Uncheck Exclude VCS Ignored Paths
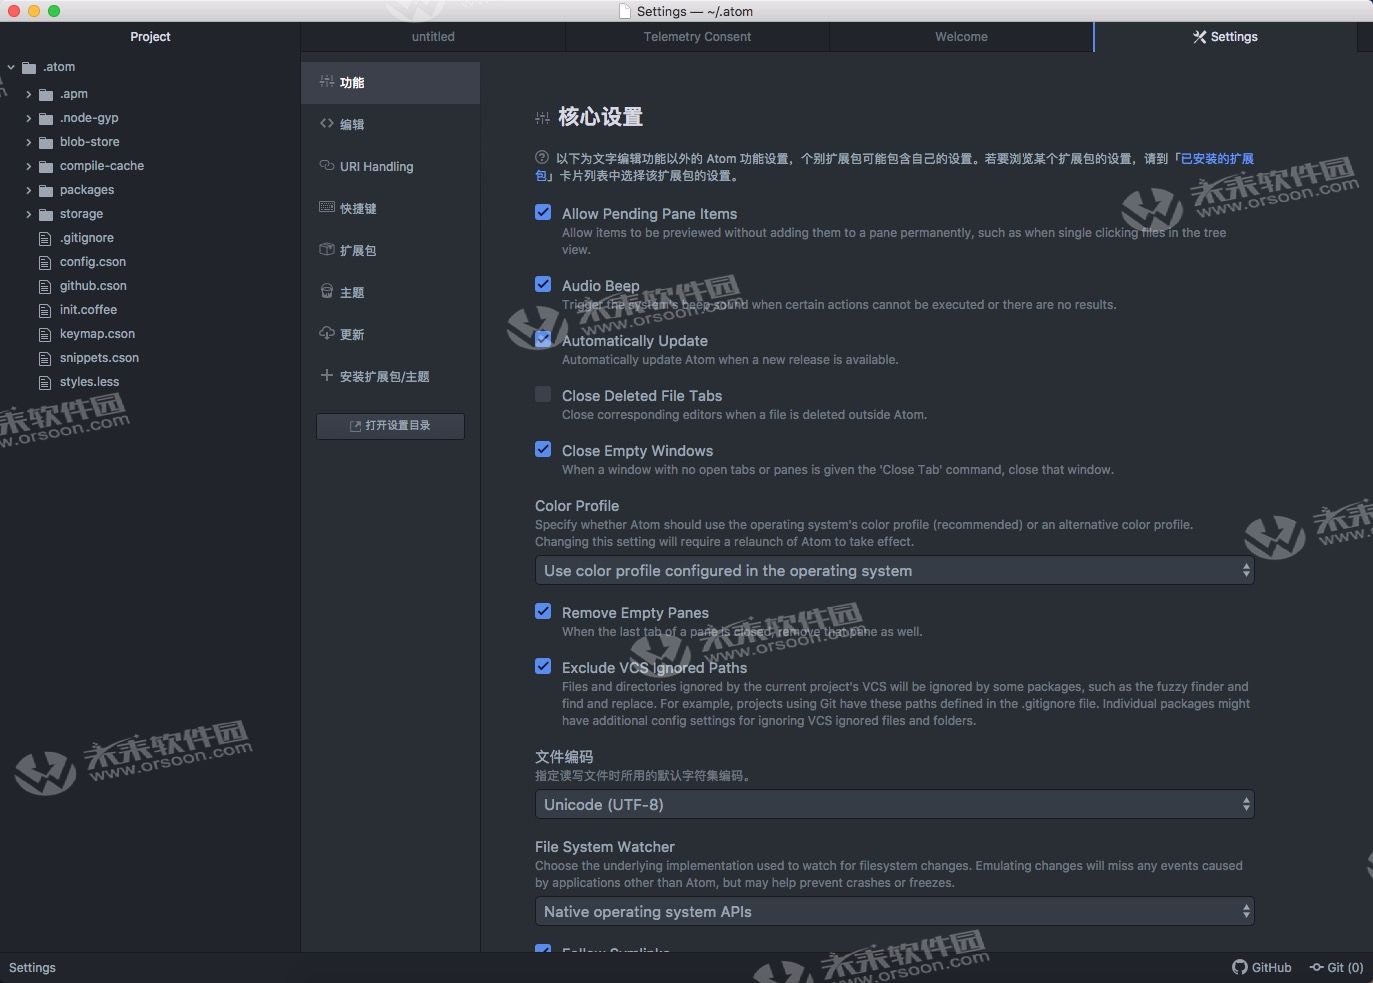The image size is (1373, 983). (543, 666)
